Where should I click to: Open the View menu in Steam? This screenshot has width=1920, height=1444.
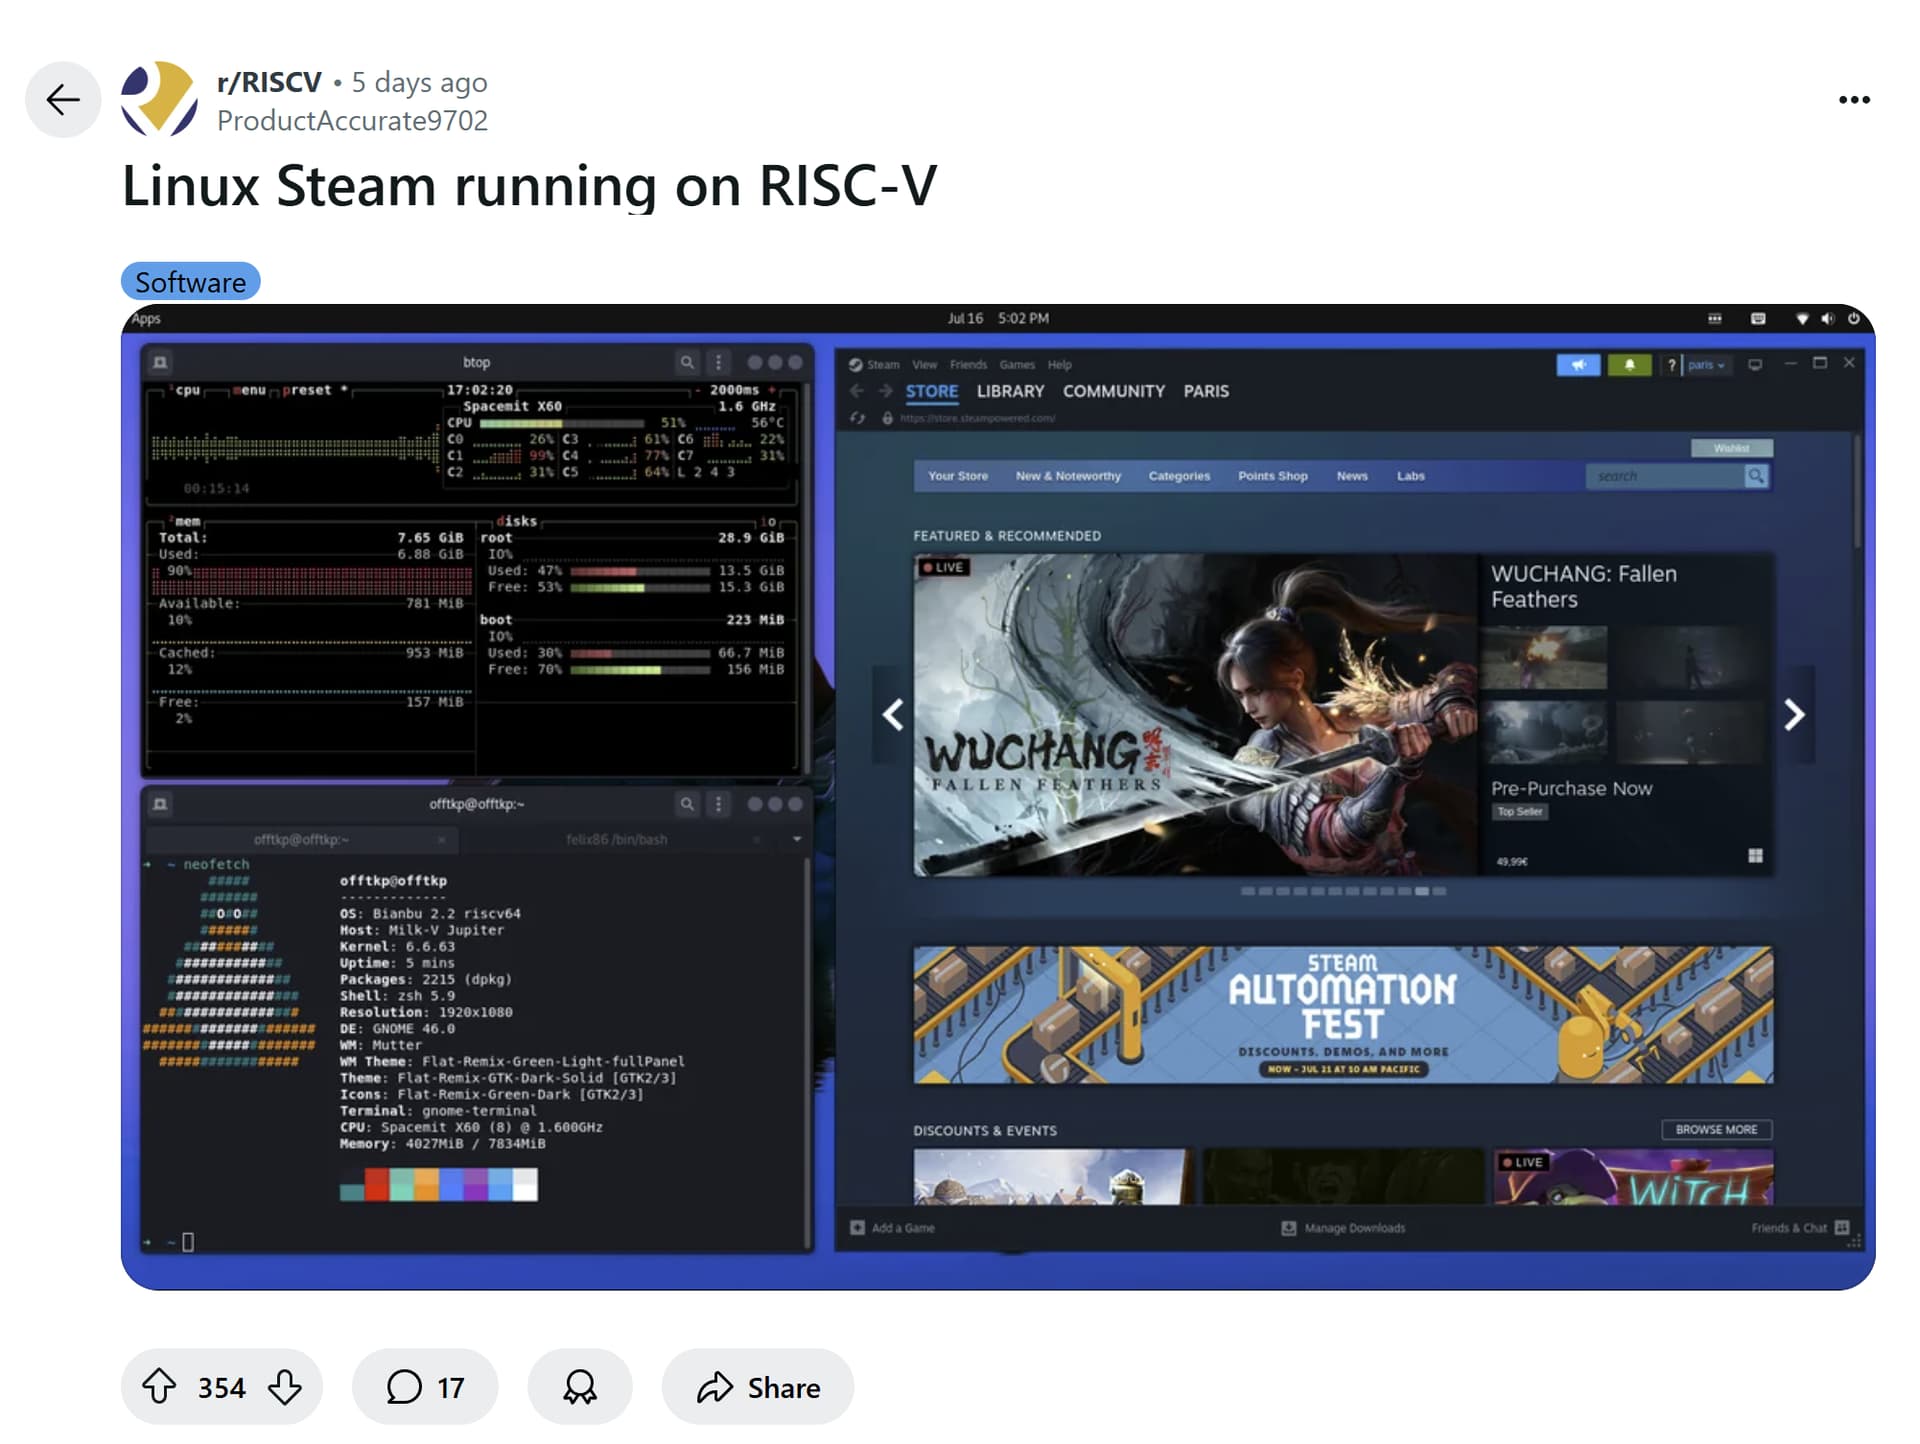[924, 365]
